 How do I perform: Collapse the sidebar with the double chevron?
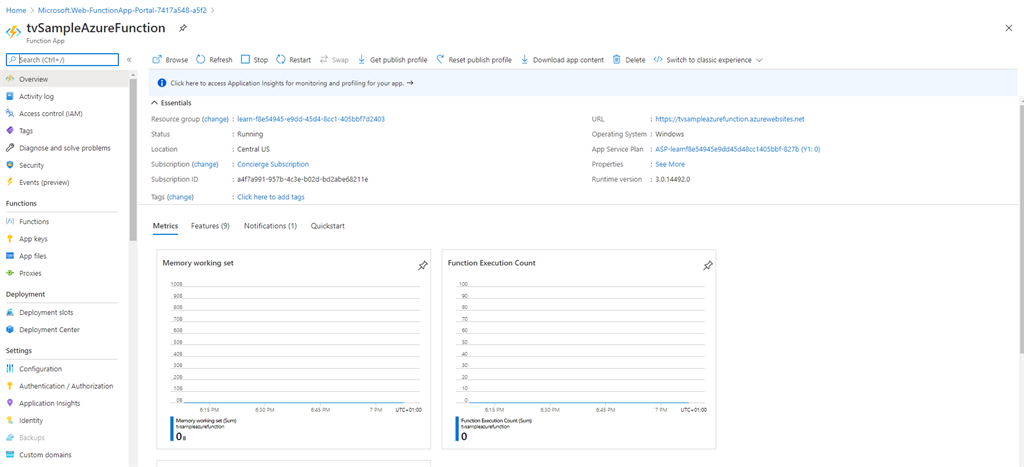pyautogui.click(x=129, y=59)
